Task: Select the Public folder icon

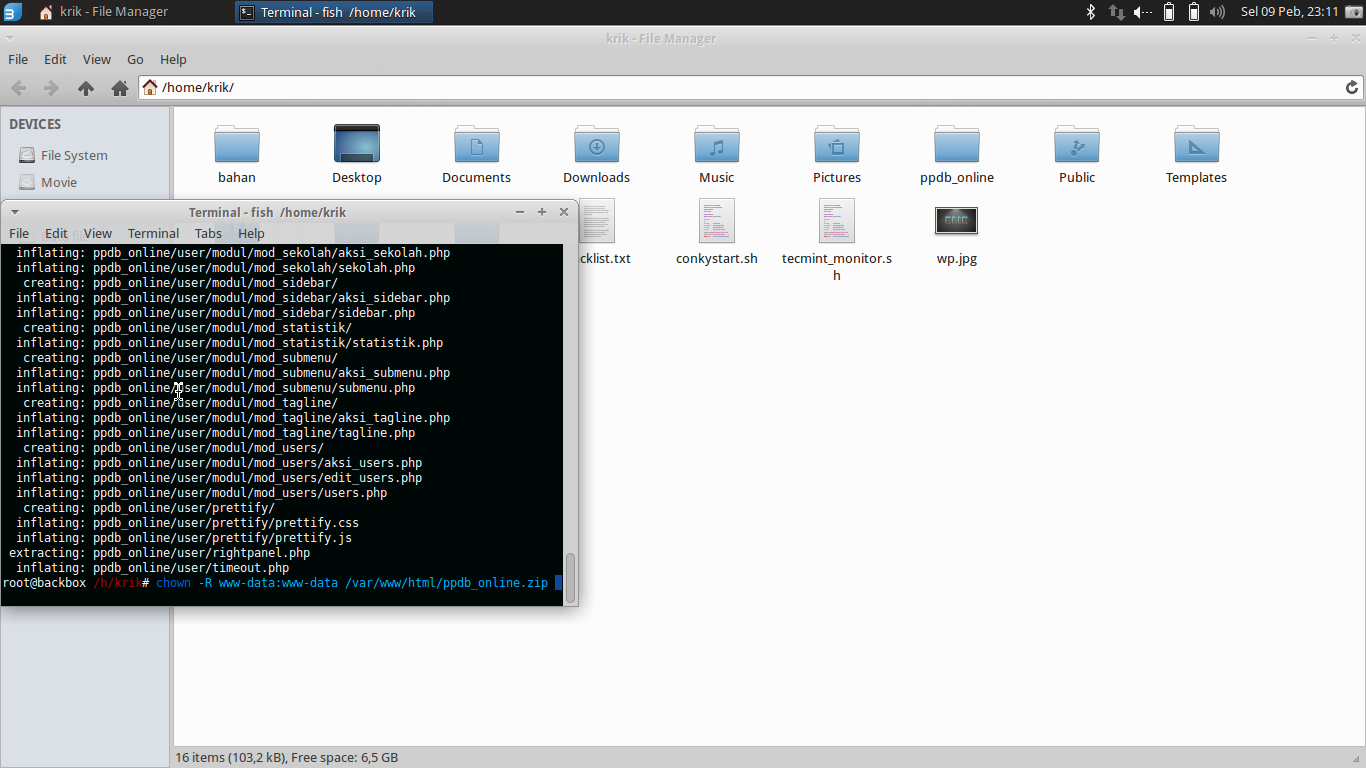Action: tap(1077, 144)
